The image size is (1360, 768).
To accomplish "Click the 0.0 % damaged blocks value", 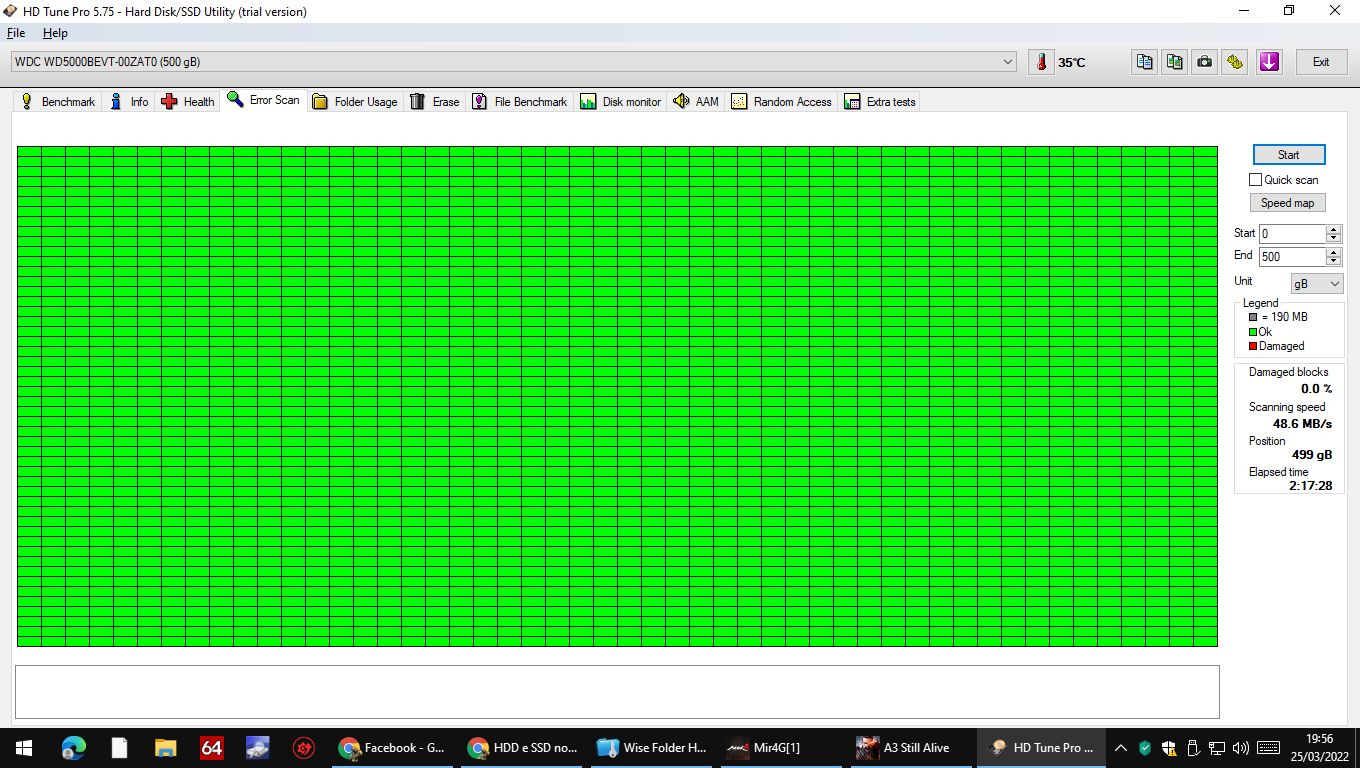I will (1316, 389).
